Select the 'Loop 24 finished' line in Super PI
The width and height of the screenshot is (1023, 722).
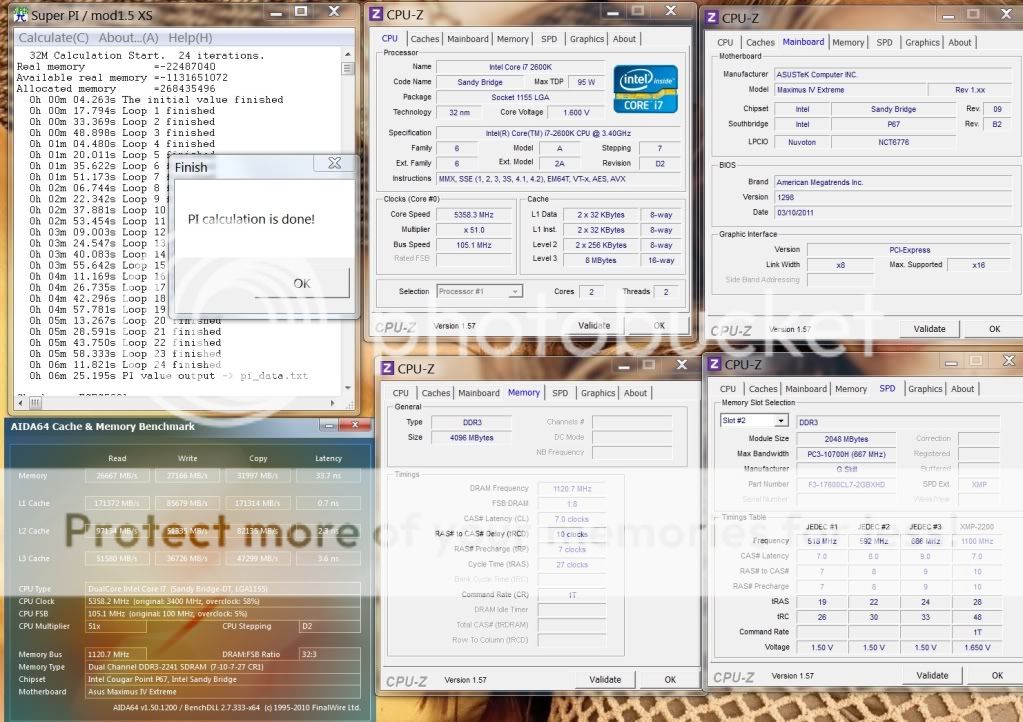point(125,365)
